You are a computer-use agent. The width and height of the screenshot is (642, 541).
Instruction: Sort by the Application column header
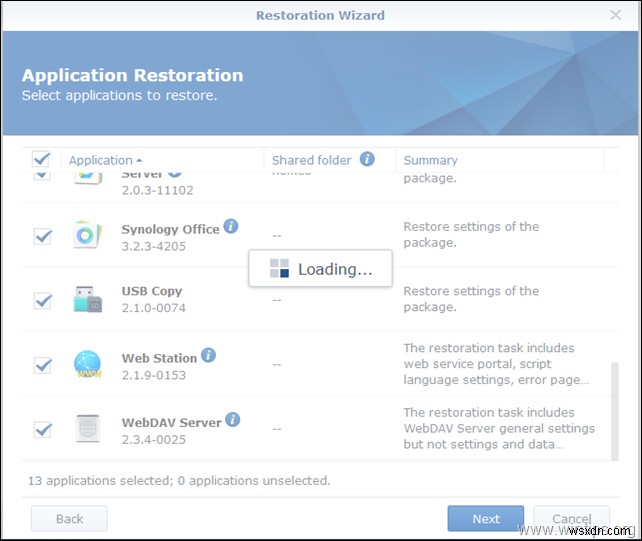[163, 160]
